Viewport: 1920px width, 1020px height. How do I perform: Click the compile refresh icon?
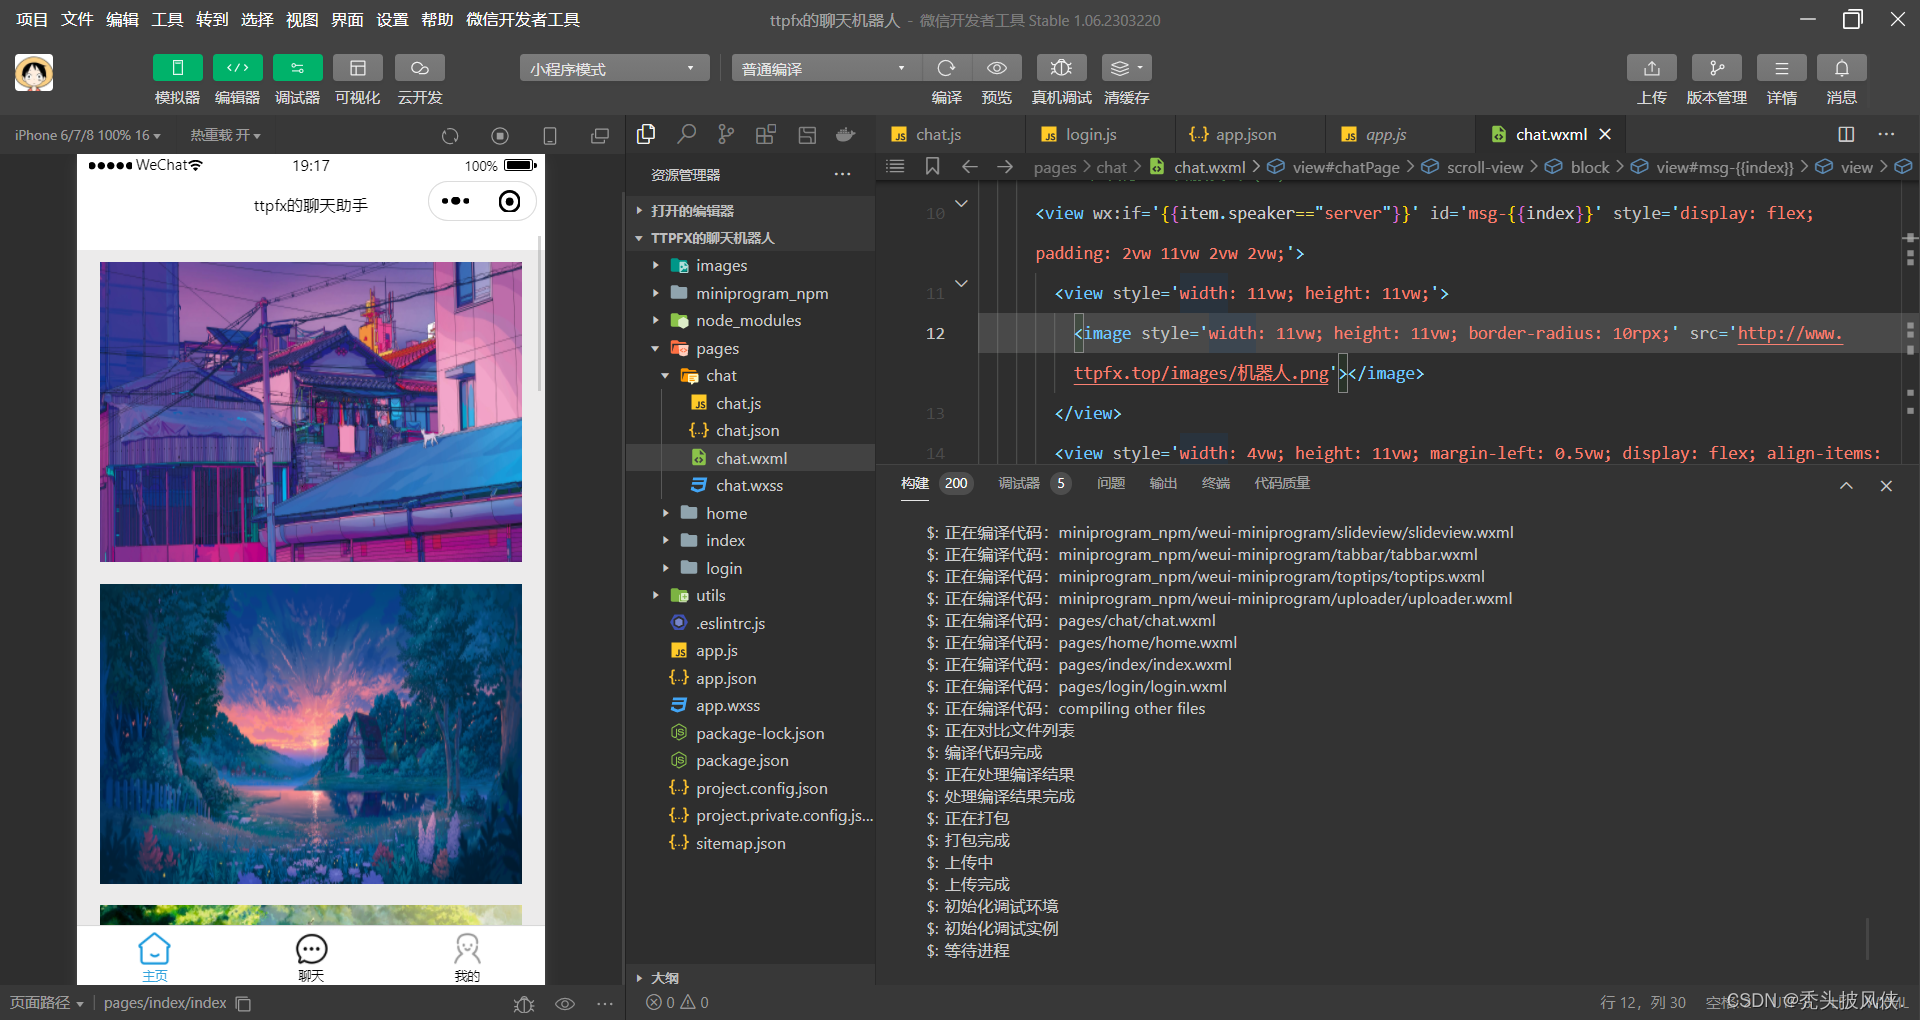pyautogui.click(x=946, y=68)
